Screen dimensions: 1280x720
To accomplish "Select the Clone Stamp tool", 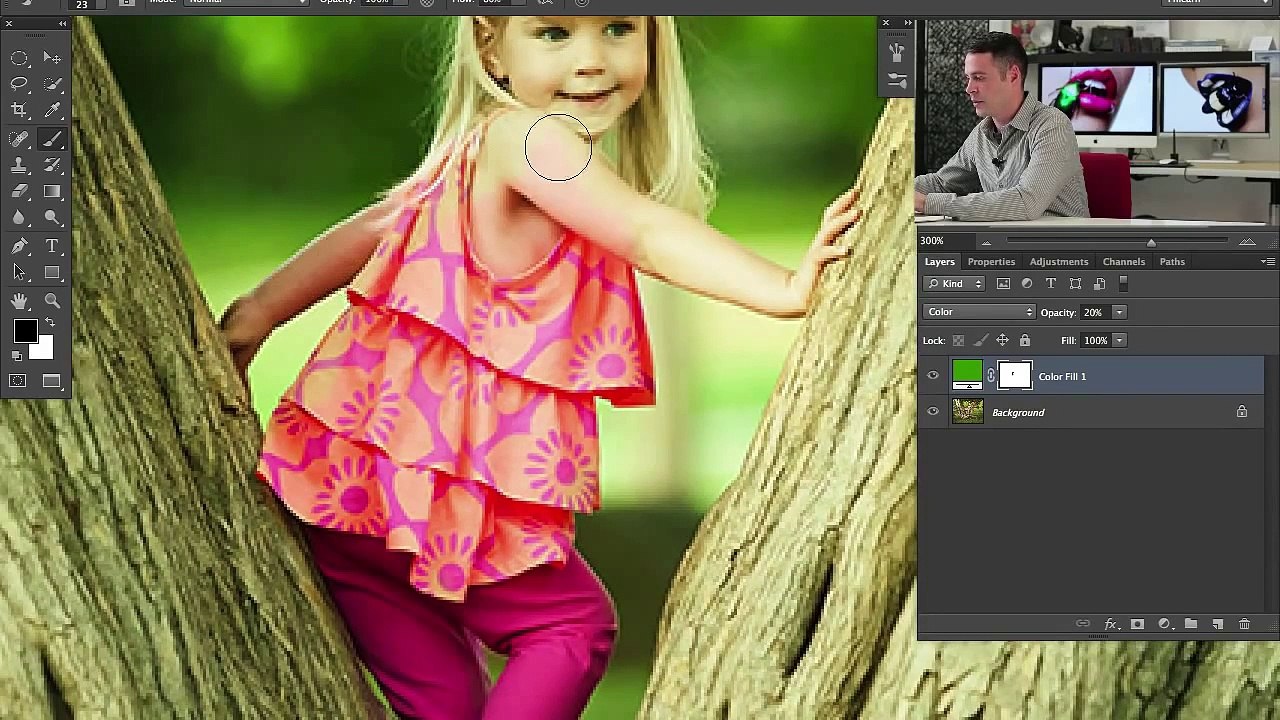I will tap(19, 165).
